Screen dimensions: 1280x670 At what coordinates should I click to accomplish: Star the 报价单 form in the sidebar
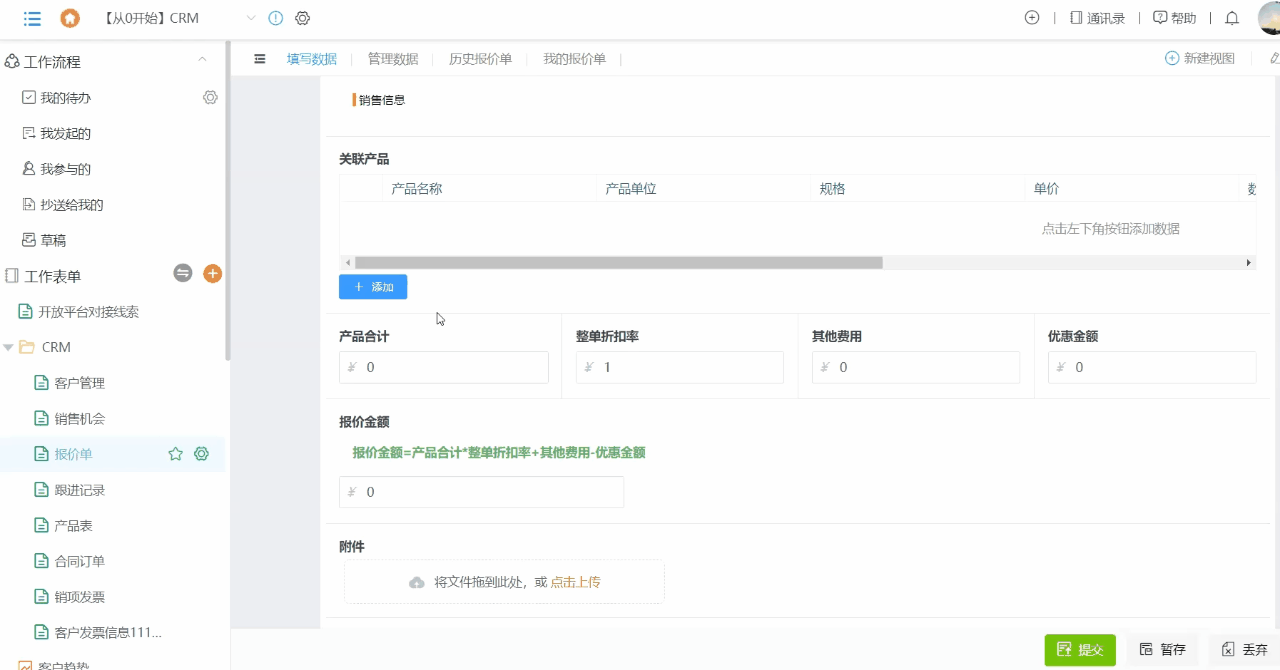point(175,453)
